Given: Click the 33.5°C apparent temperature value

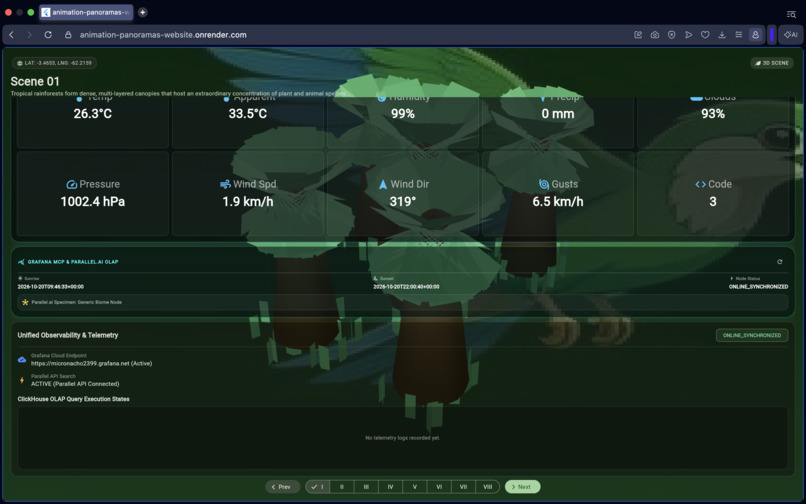Looking at the screenshot, I should (x=248, y=114).
